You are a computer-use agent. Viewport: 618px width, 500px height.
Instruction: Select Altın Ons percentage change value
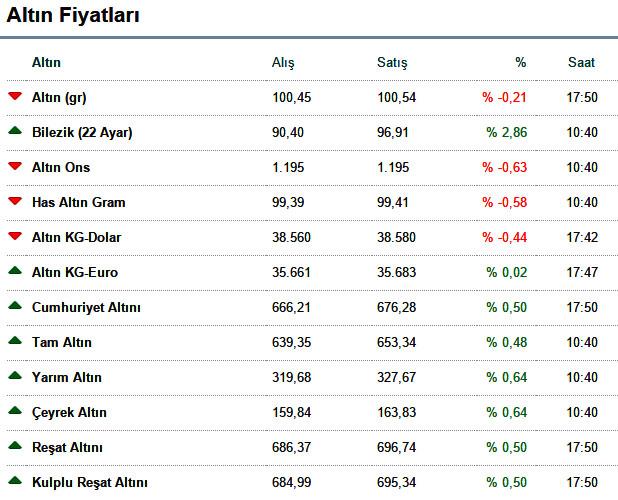coord(504,167)
